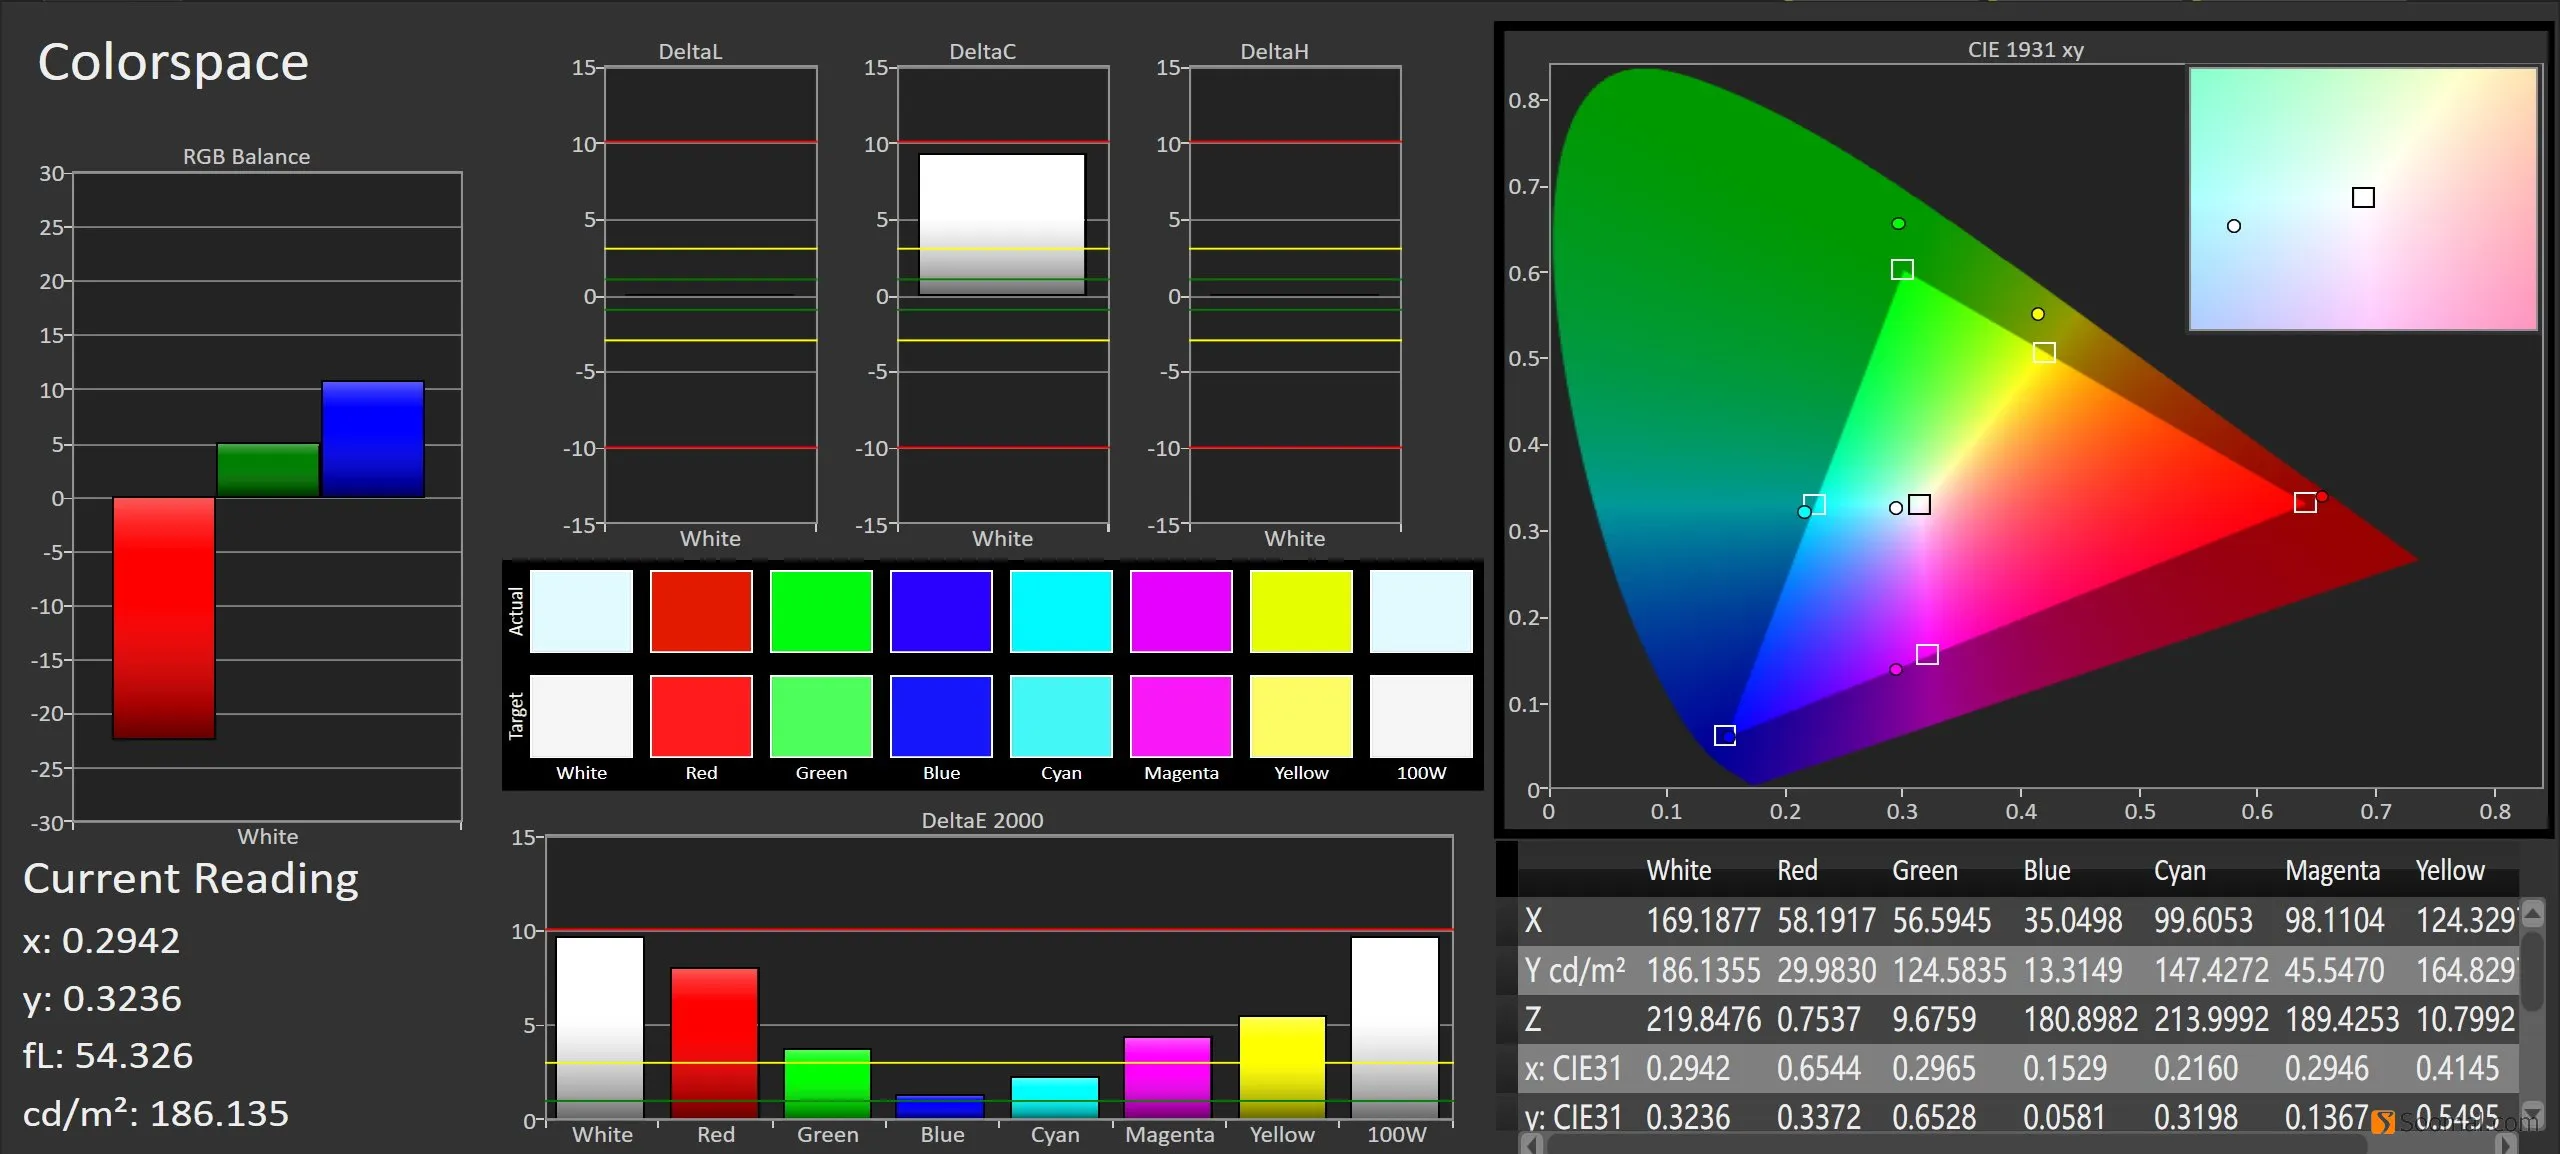The width and height of the screenshot is (2560, 1154).
Task: Click the Blue column header in data table
Action: [x=2047, y=870]
